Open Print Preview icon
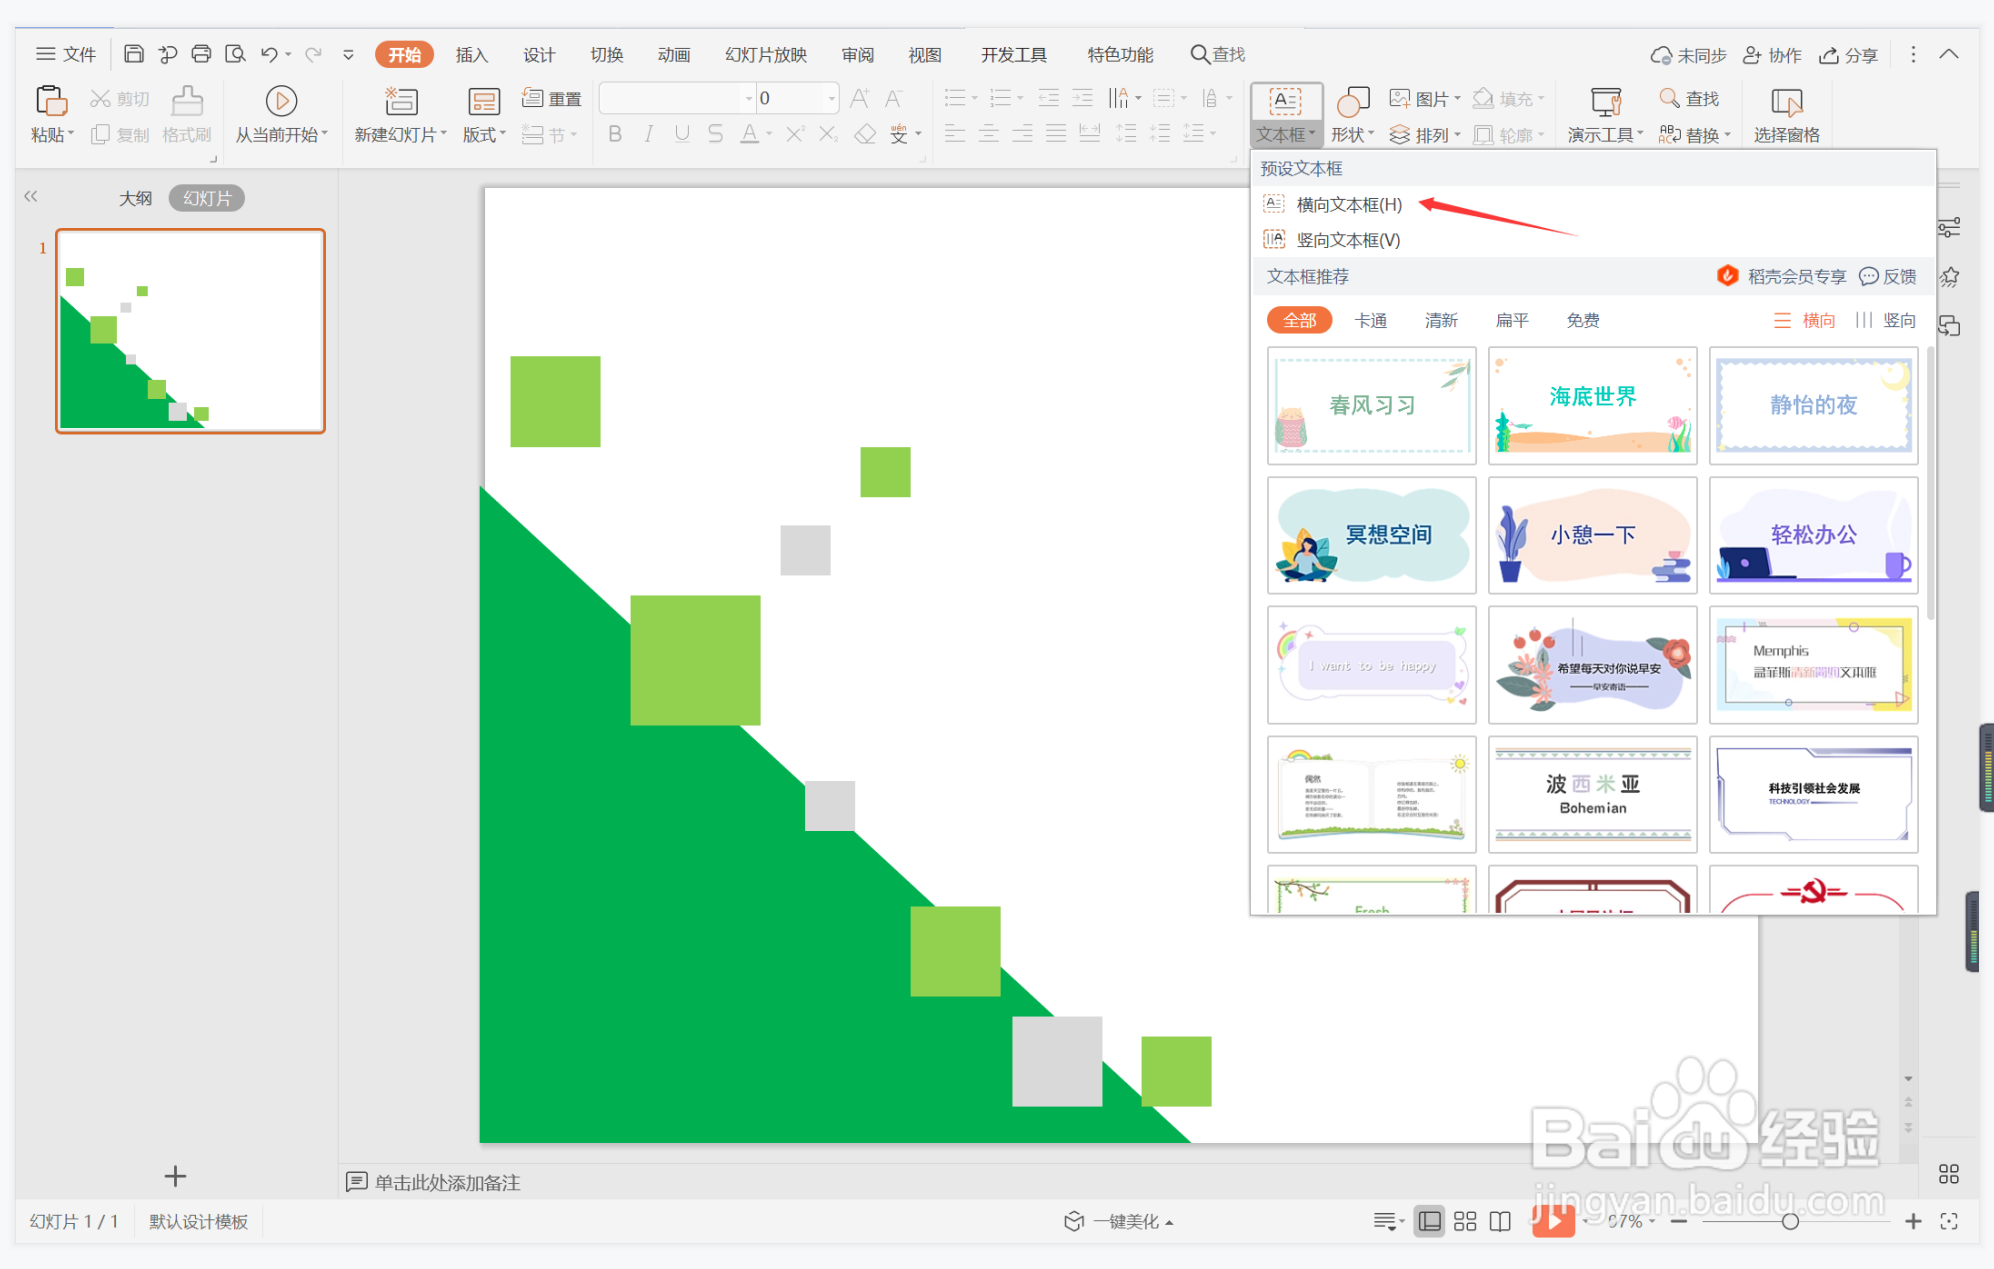Viewport: 1994px width, 1269px height. coord(235,54)
